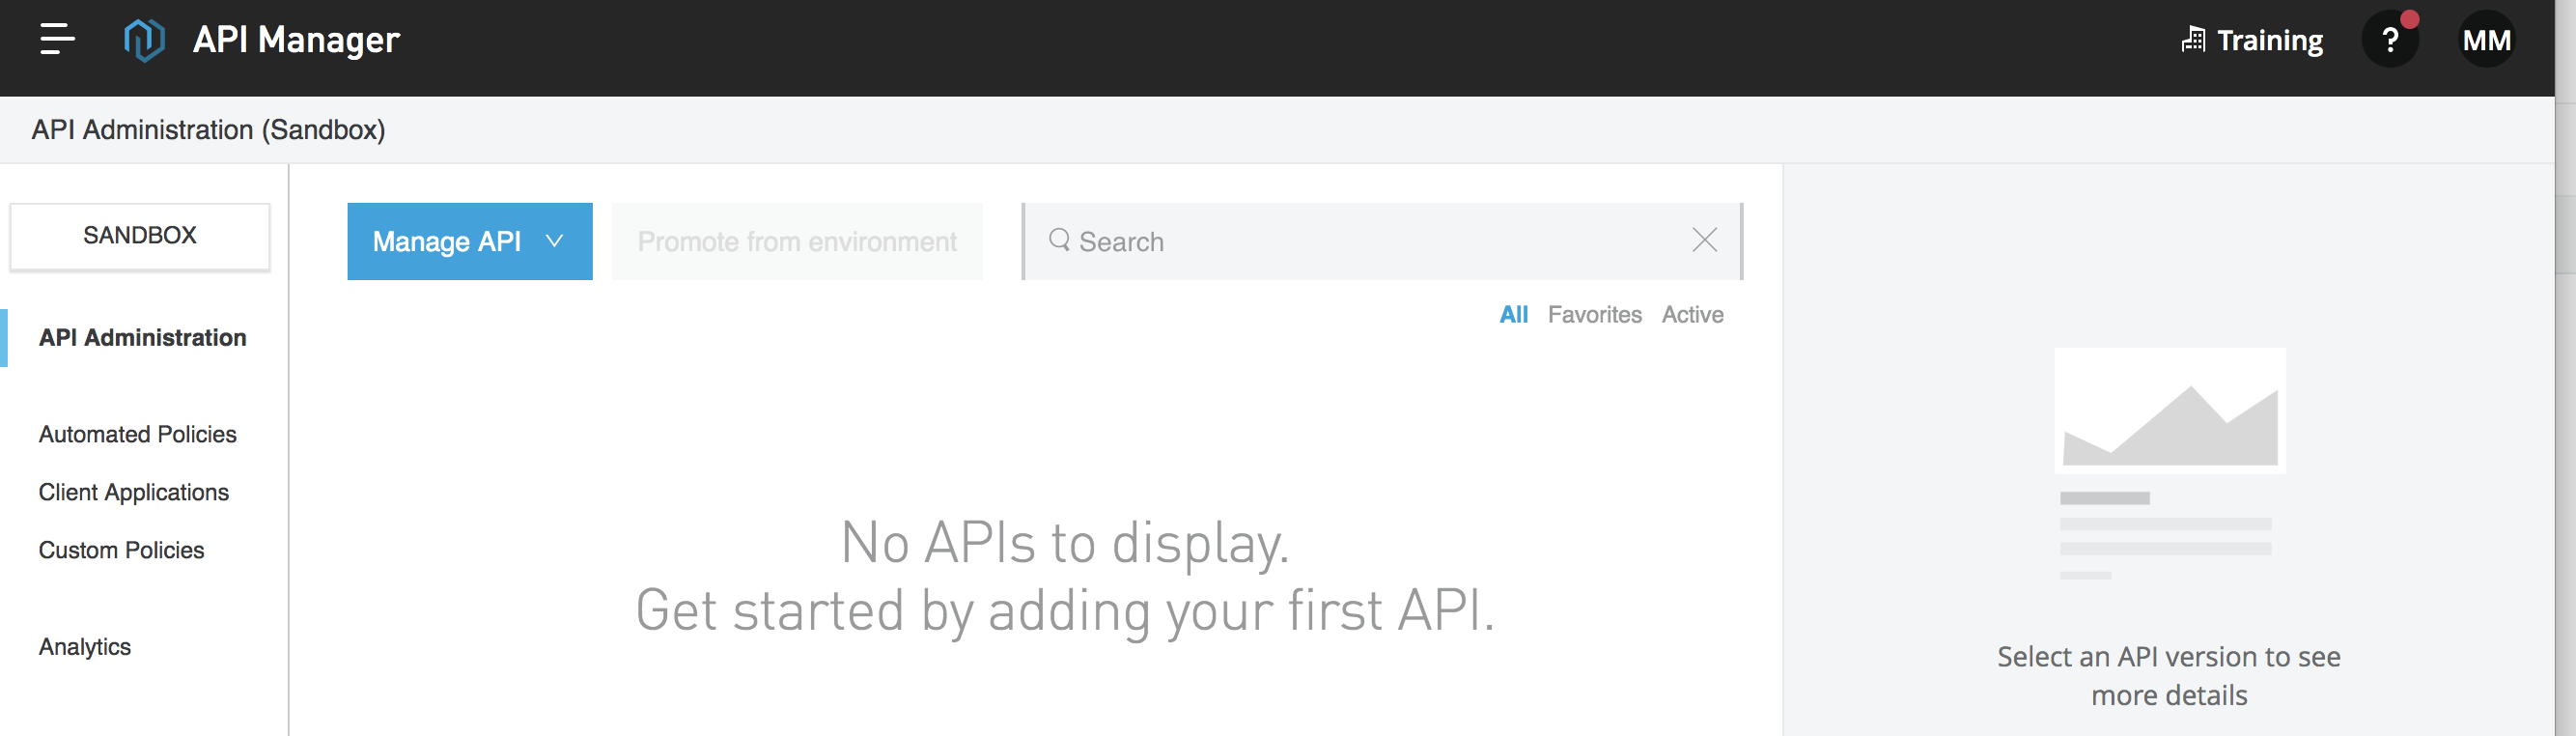
Task: Expand the Manage API dropdown chevron
Action: [555, 242]
